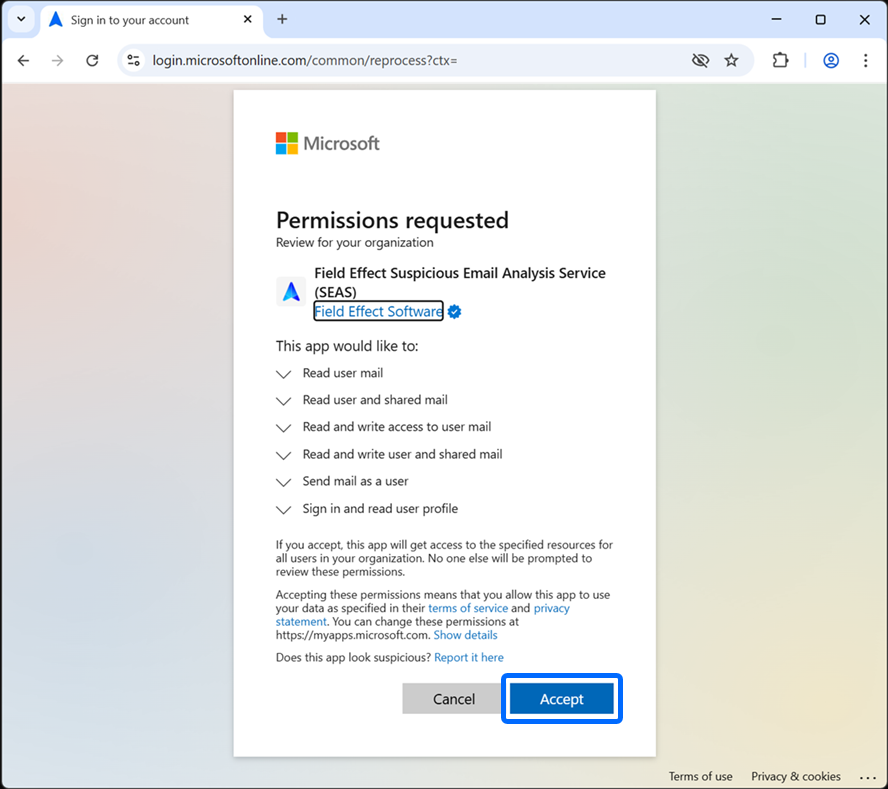Go back to the previous page
Screen dimensions: 888x789
pyautogui.click(x=23, y=60)
